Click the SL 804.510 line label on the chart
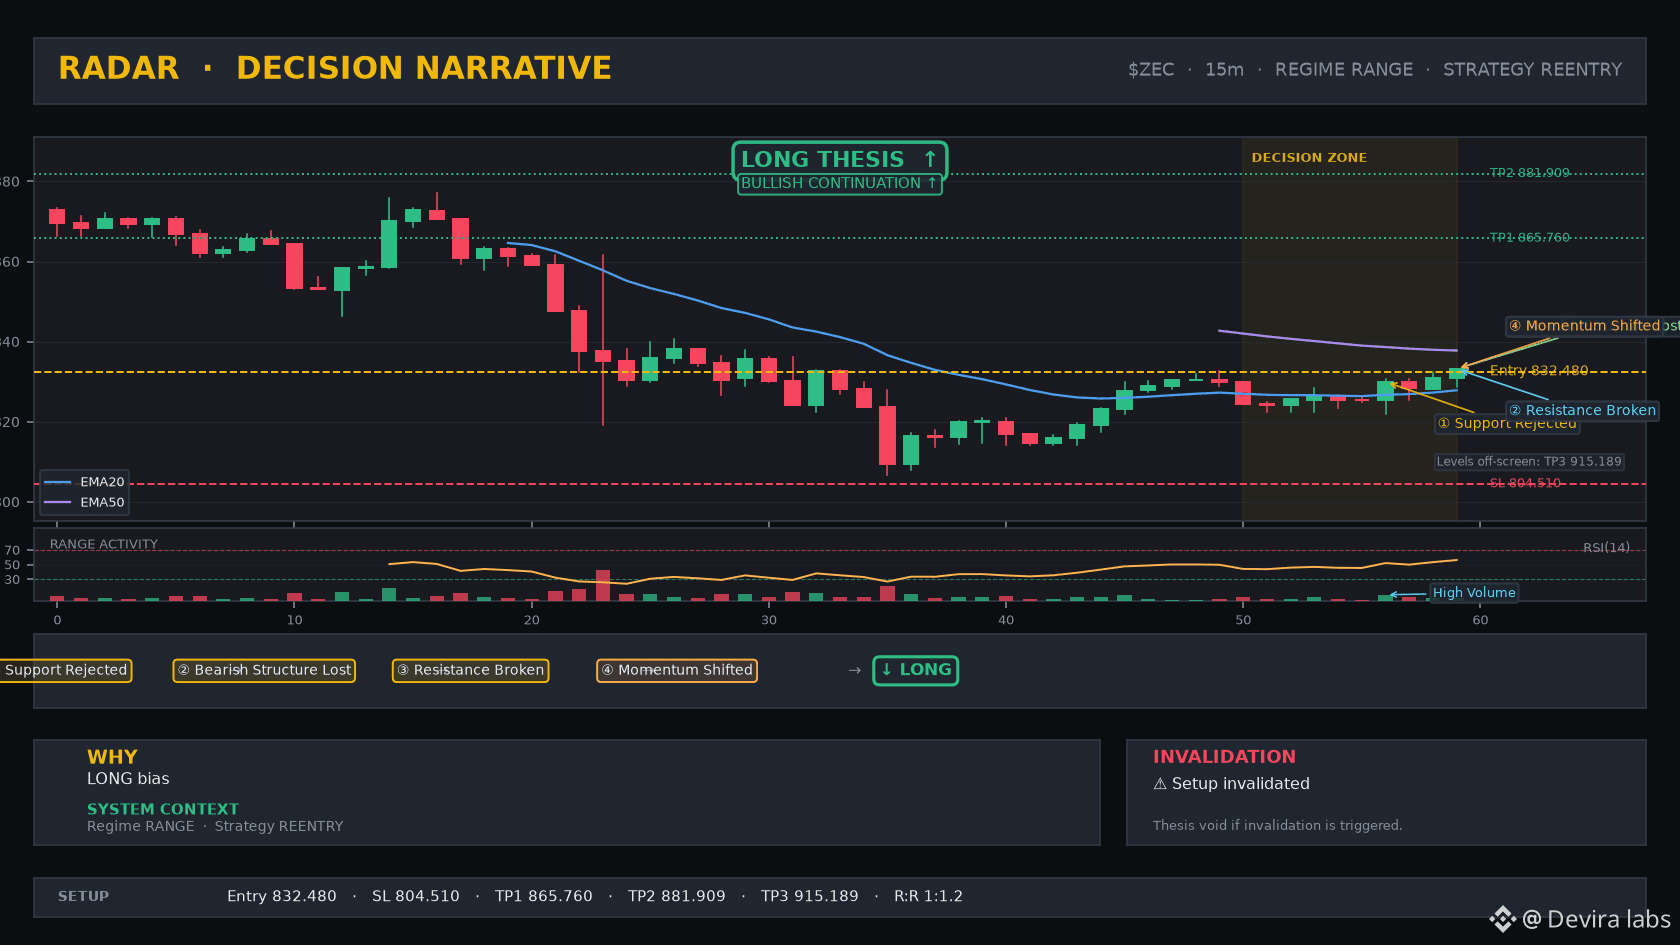This screenshot has height=945, width=1680. pos(1524,483)
